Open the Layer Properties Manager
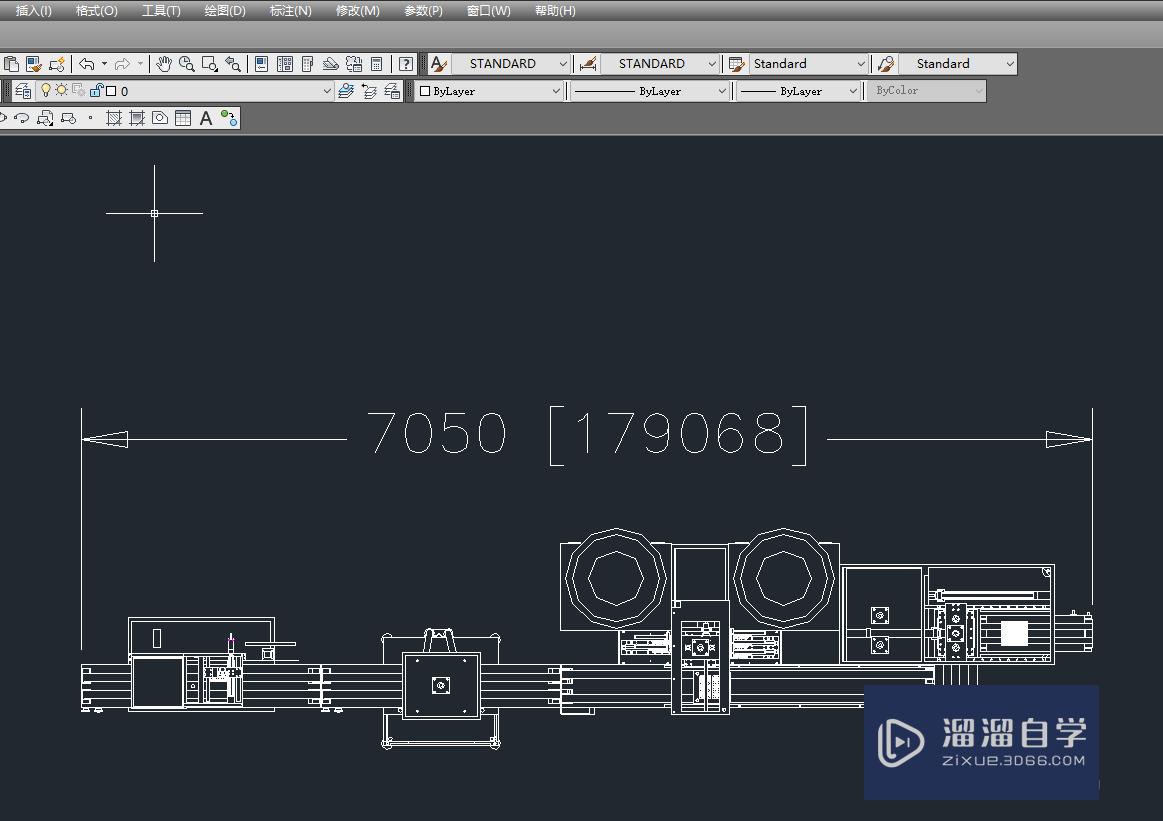 coord(23,90)
